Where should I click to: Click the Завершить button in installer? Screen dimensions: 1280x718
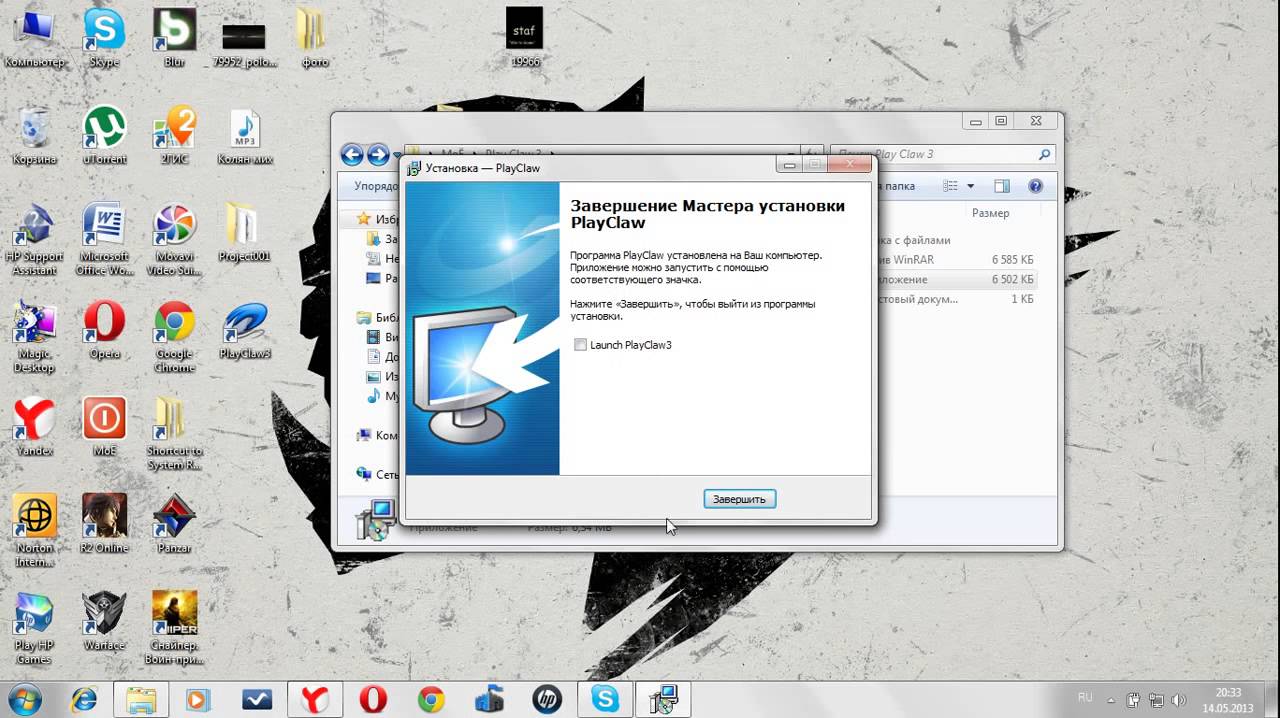[x=739, y=499]
